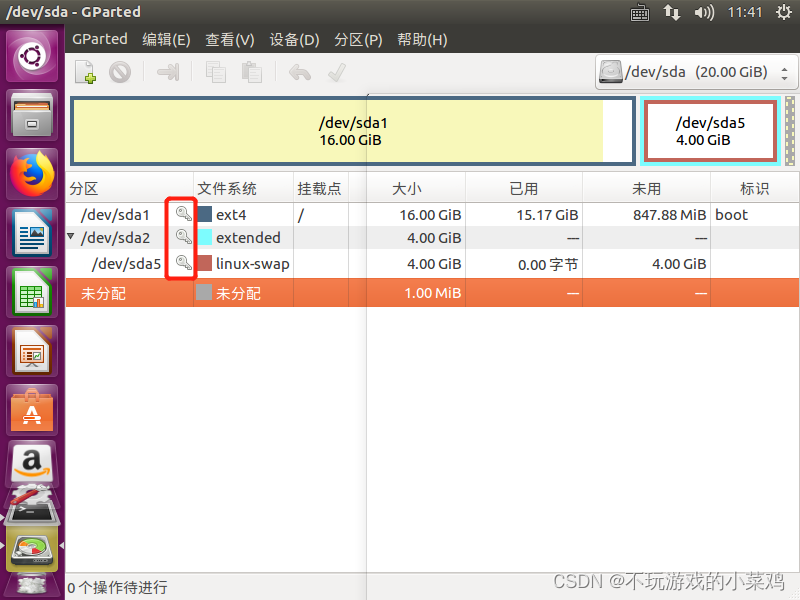
Task: Open the 设备(D) menu
Action: tap(293, 40)
